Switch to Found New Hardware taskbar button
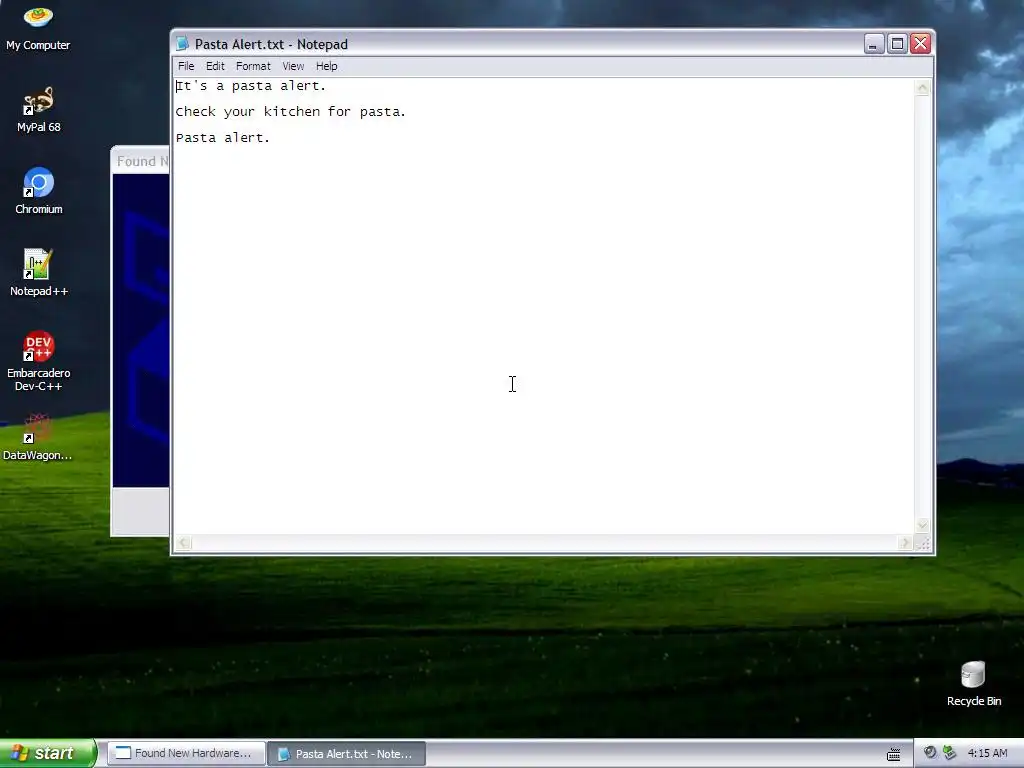 (186, 753)
